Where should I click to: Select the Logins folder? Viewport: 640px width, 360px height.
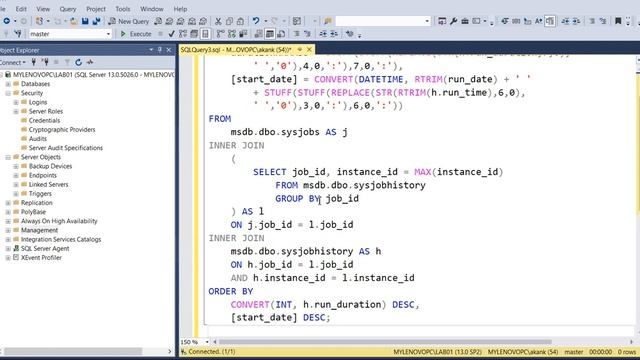(38, 102)
